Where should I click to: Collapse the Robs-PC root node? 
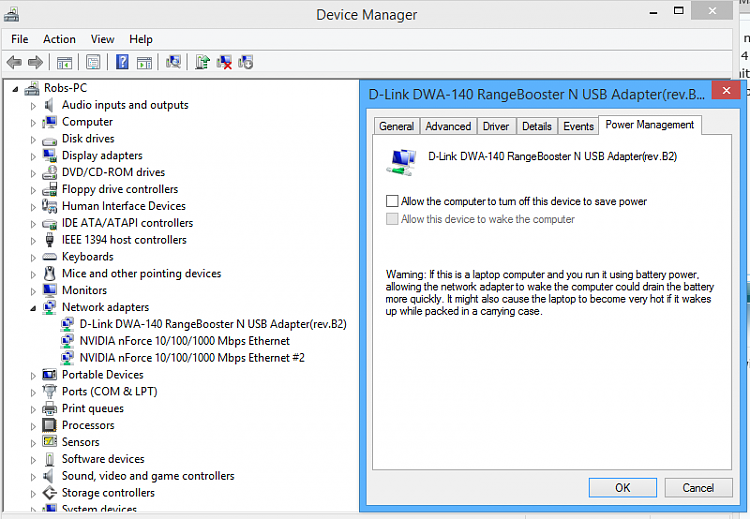[15, 89]
